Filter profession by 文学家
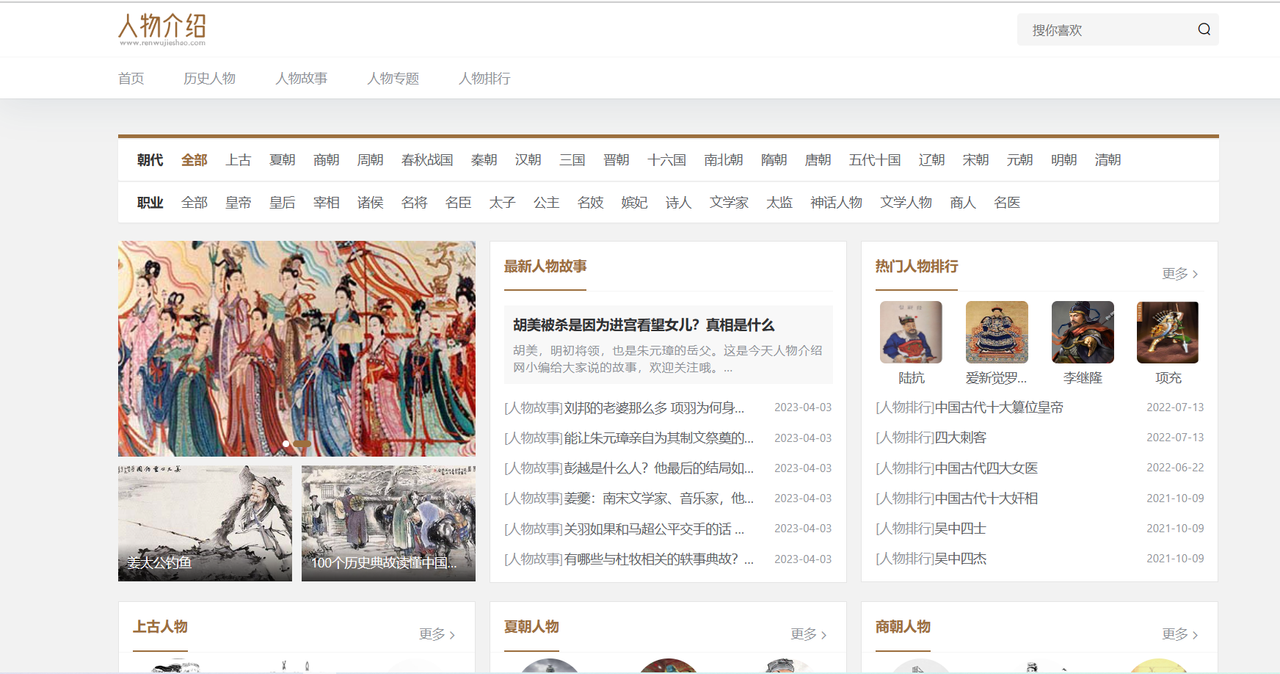This screenshot has height=674, width=1280. (729, 202)
